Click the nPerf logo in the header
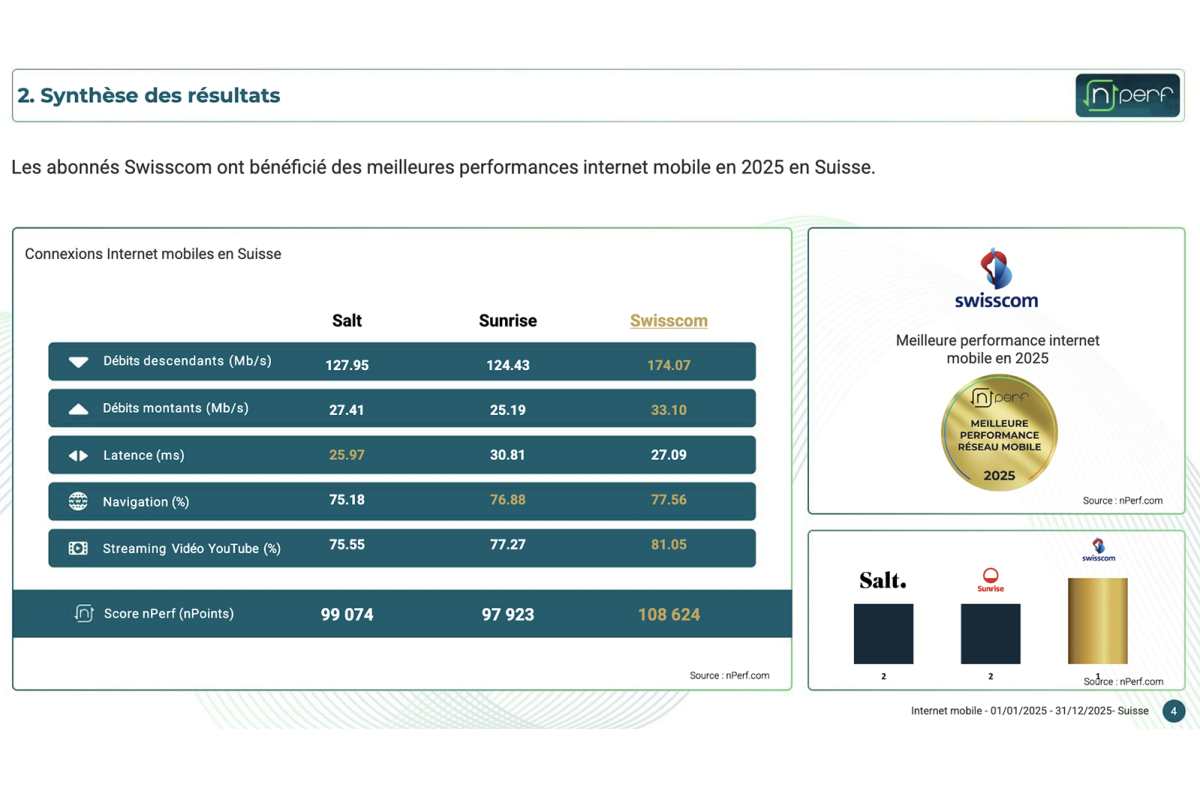 pos(1127,95)
